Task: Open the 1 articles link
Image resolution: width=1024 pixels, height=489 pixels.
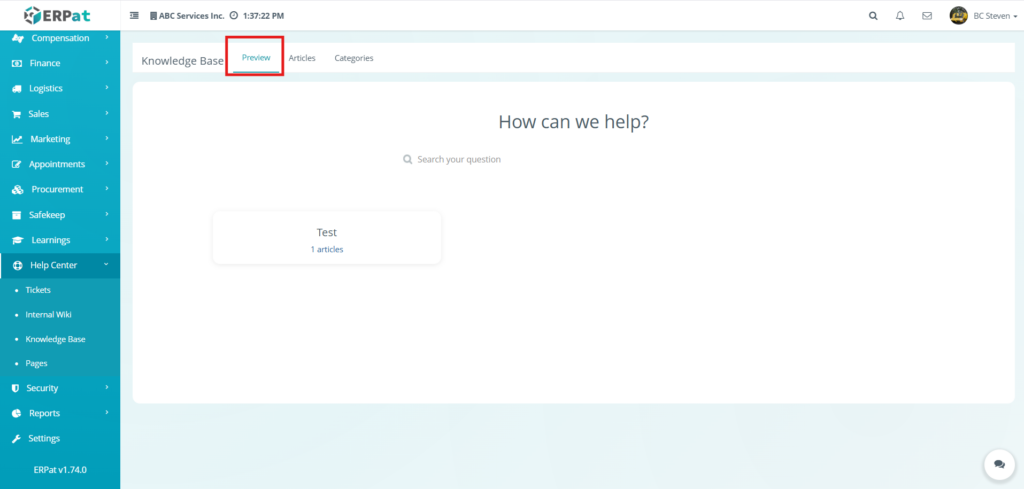Action: (327, 249)
